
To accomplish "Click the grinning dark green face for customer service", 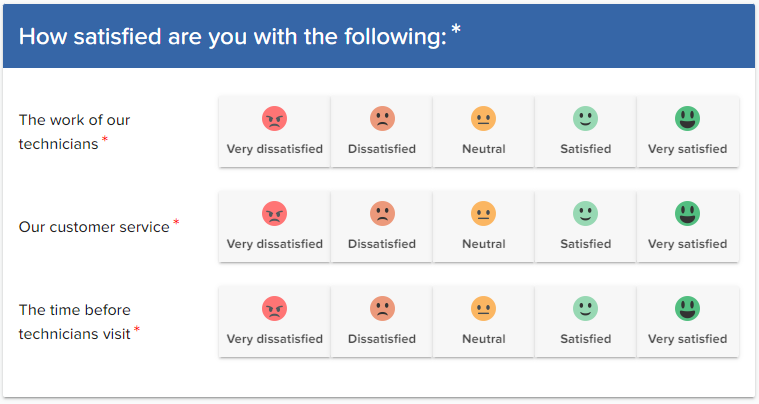I will pos(687,213).
